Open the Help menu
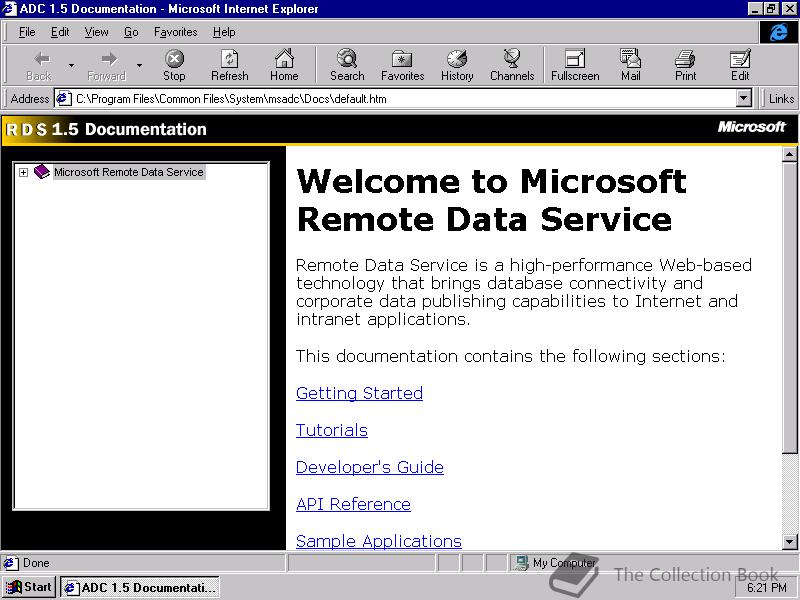800x600 pixels. click(224, 32)
